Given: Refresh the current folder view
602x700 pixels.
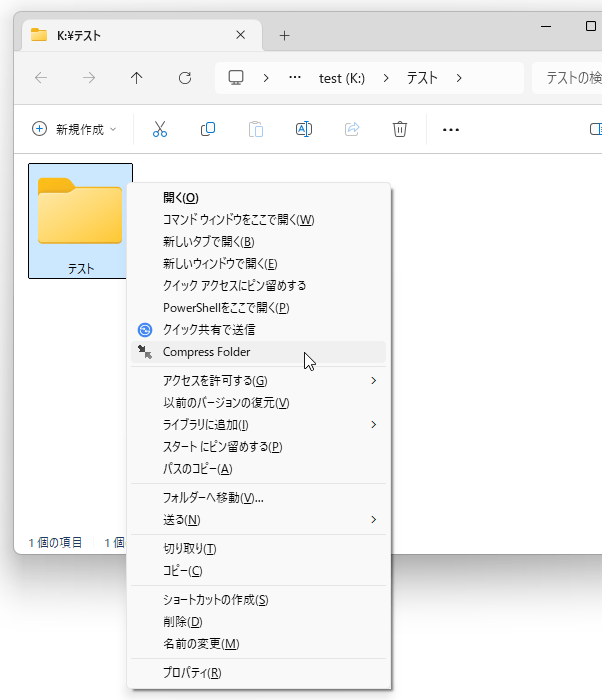Looking at the screenshot, I should [185, 78].
